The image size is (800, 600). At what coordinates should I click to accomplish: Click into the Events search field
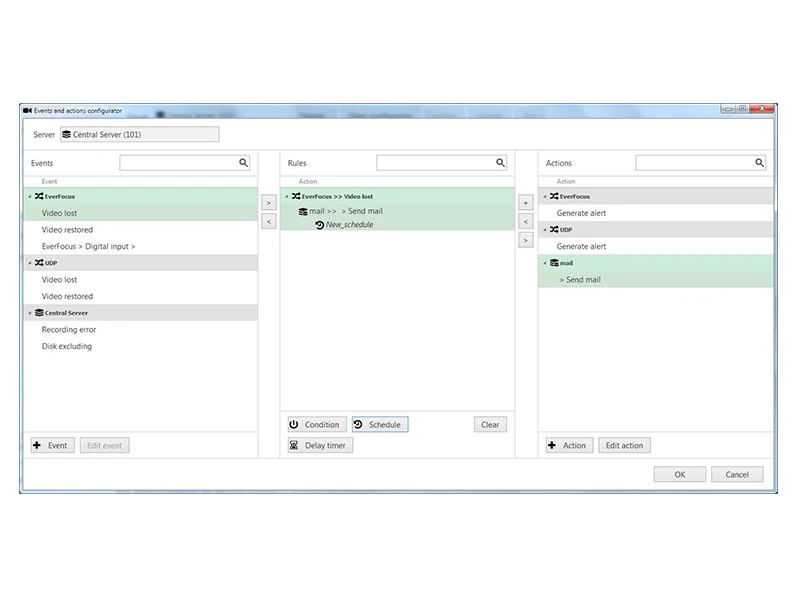tap(178, 162)
